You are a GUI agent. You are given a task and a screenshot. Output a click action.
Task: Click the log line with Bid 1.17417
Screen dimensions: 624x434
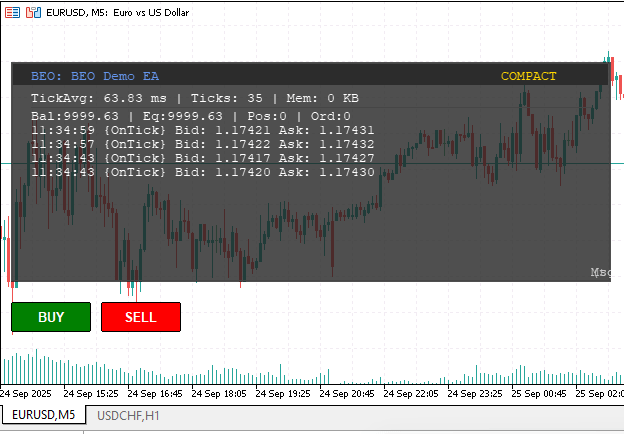click(203, 158)
